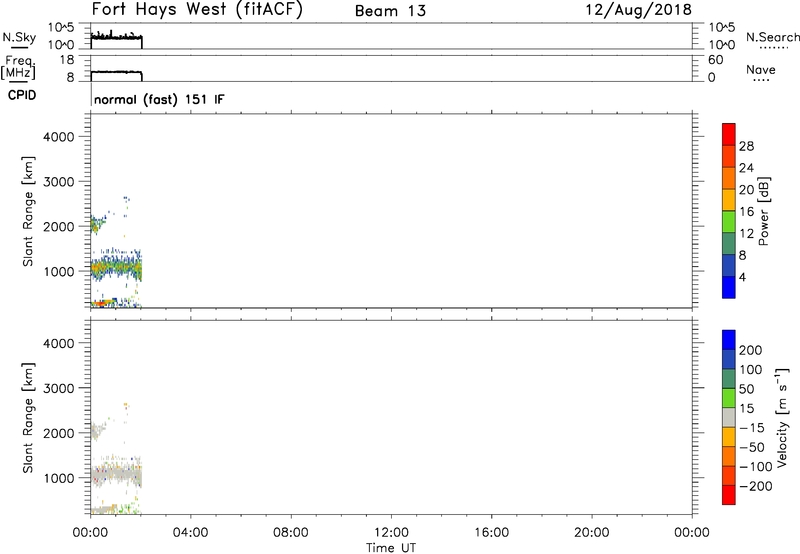This screenshot has height=554, width=800.
Task: Click the 'N.Sky' legend label
Action: coord(19,37)
